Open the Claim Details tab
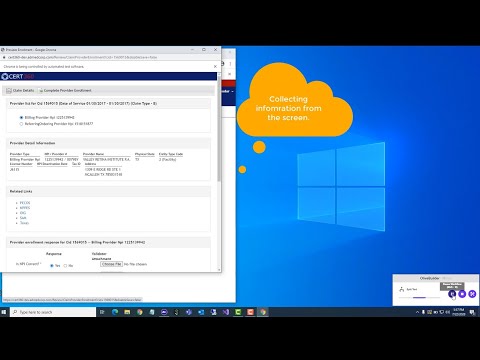Image resolution: width=480 pixels, height=360 pixels. (20, 90)
